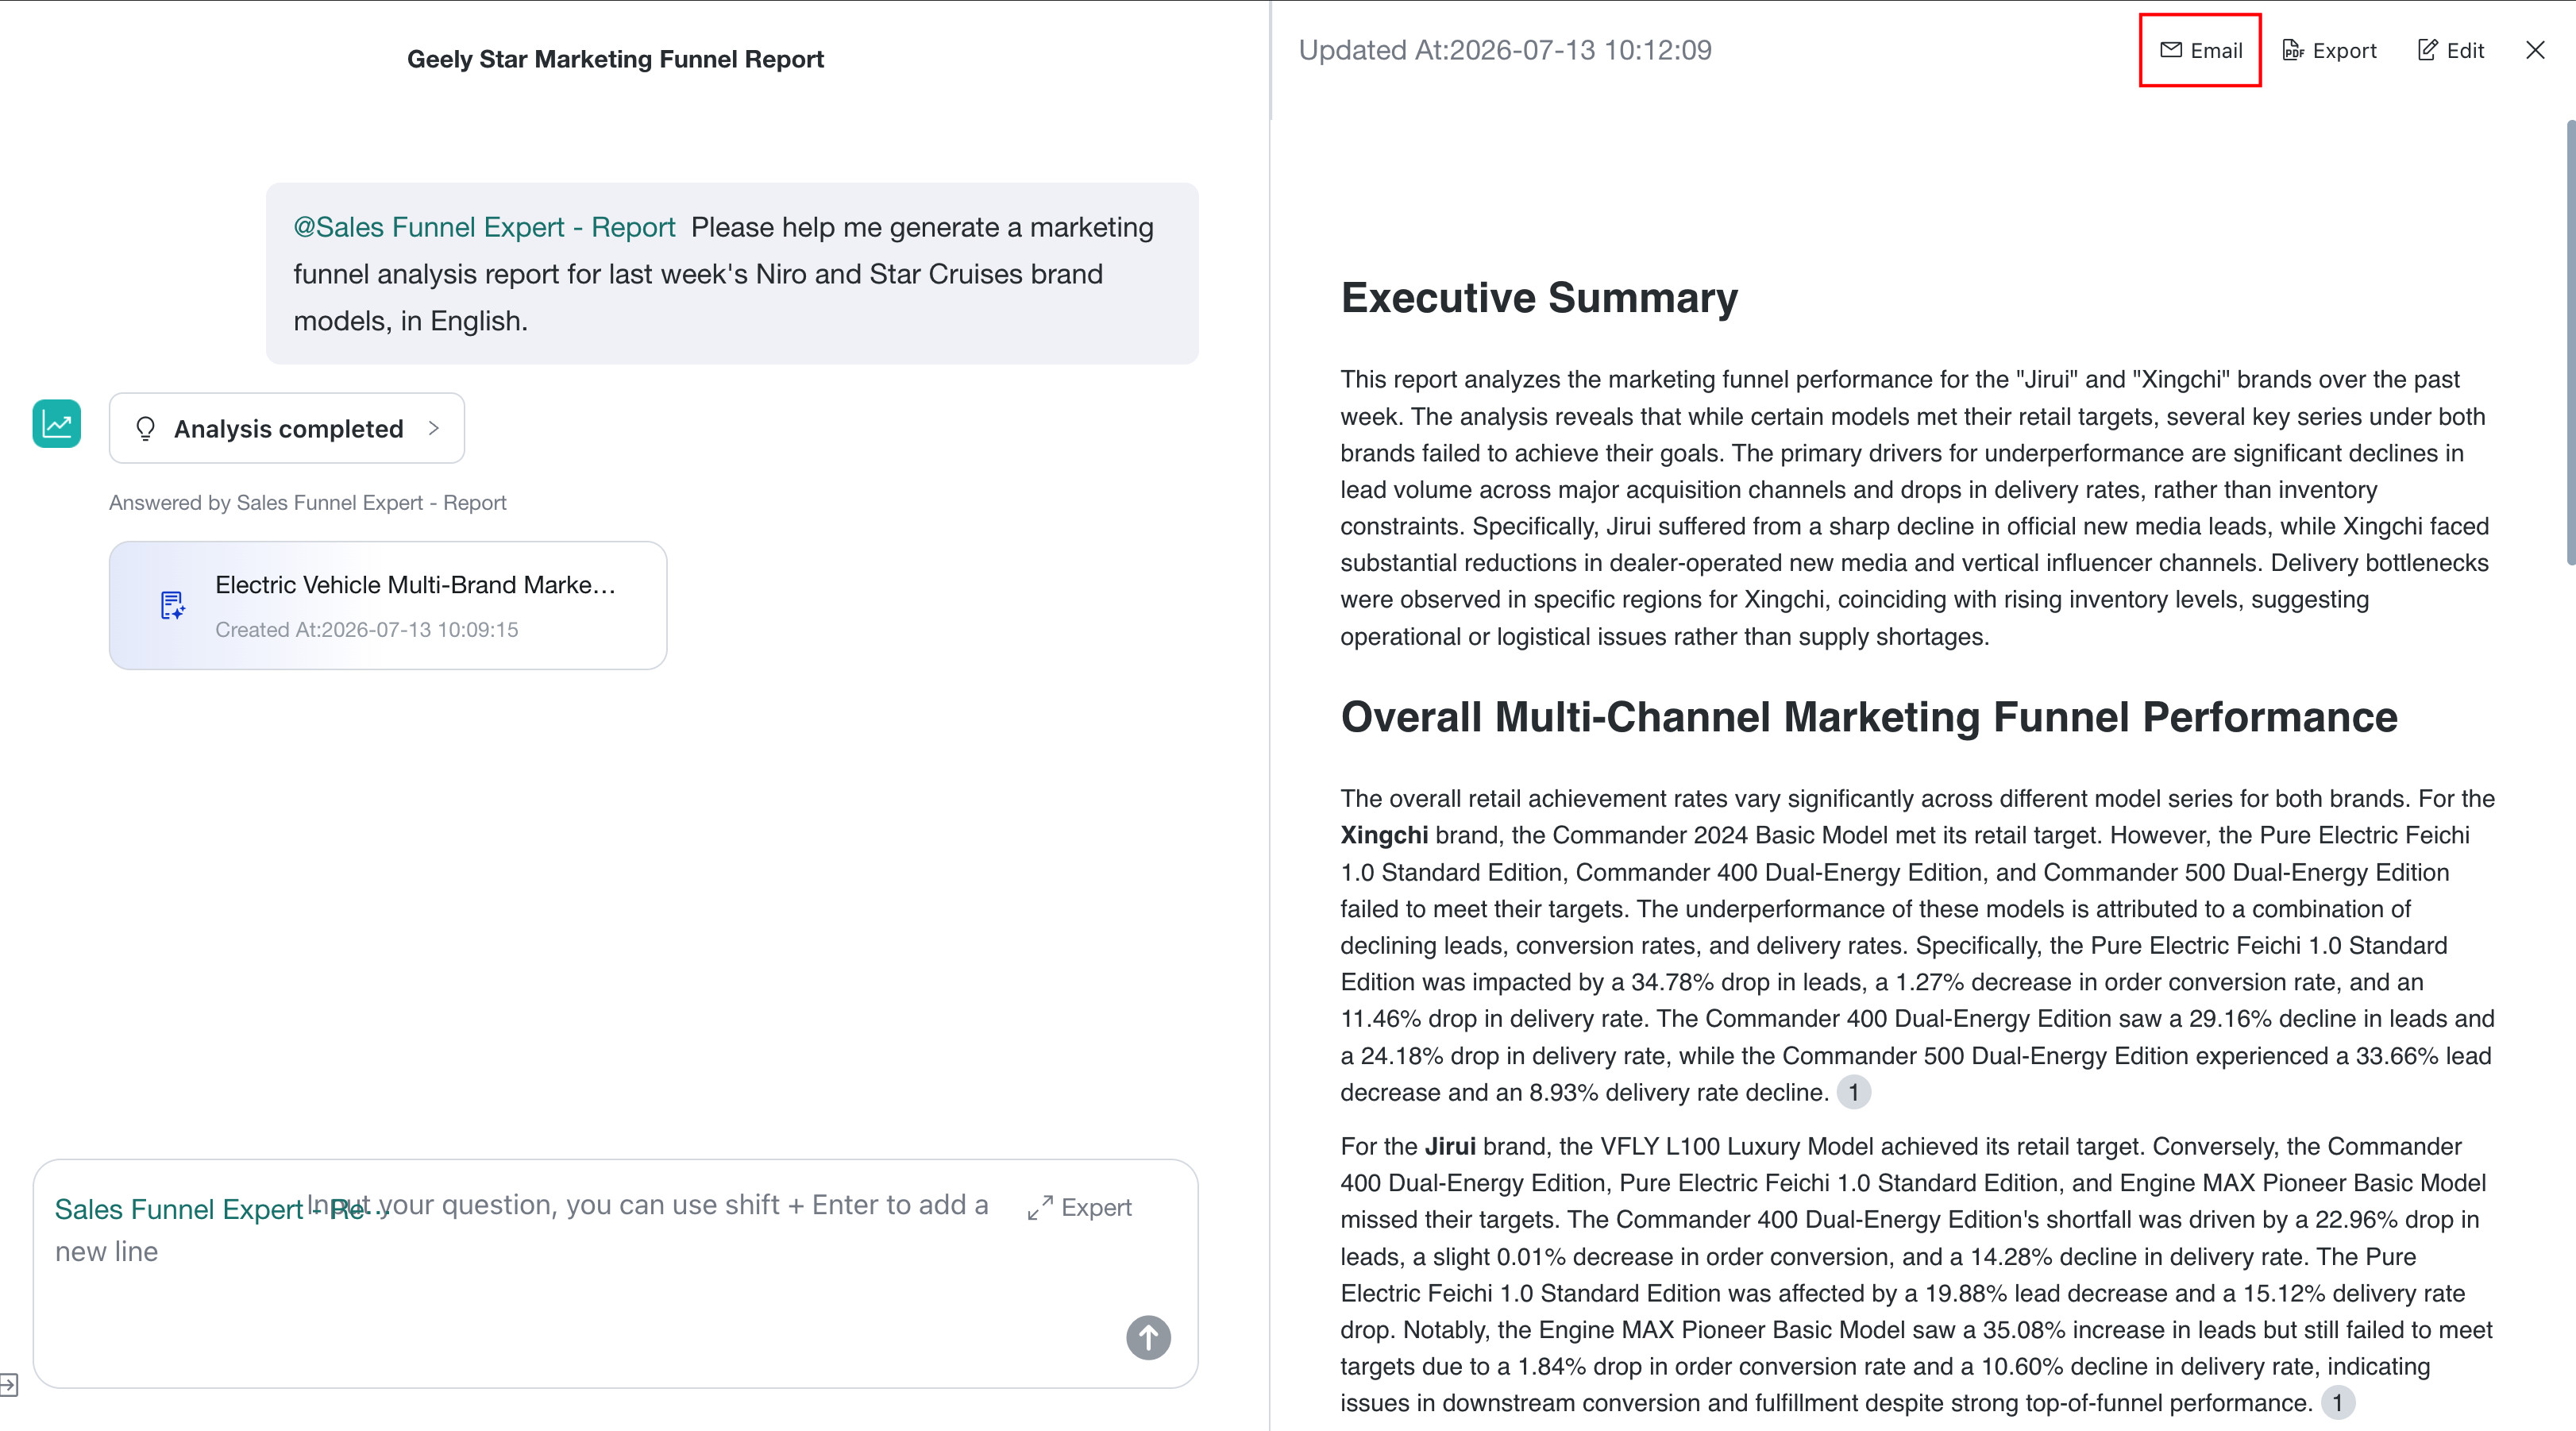2576x1431 pixels.
Task: Click the report panel vertical scrollbar
Action: pyautogui.click(x=2570, y=343)
